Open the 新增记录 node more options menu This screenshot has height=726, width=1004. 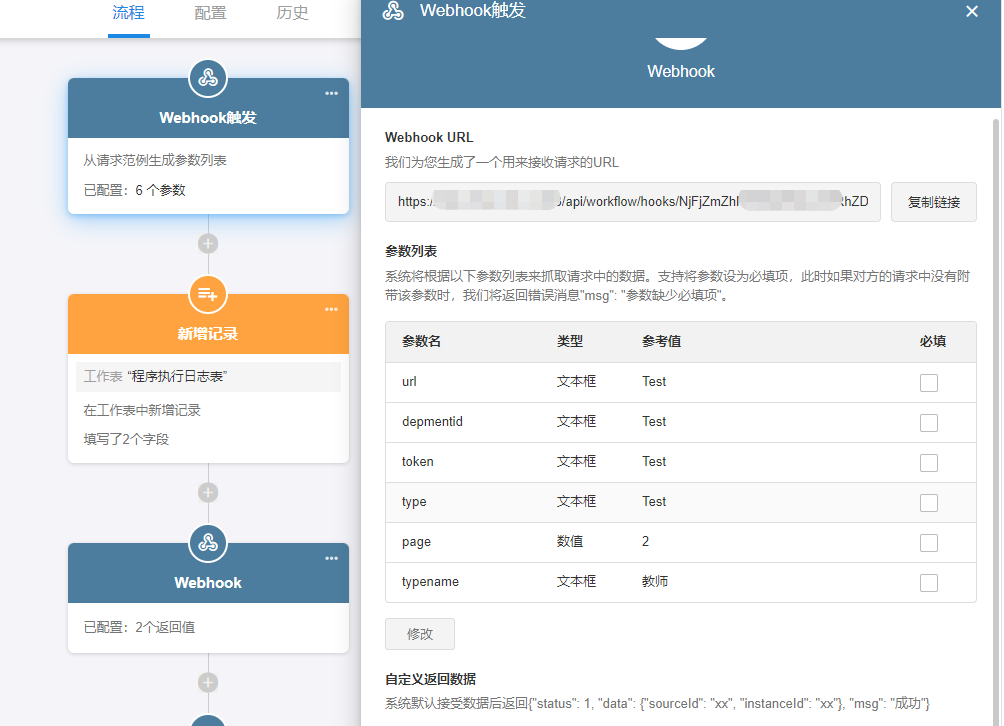(332, 309)
